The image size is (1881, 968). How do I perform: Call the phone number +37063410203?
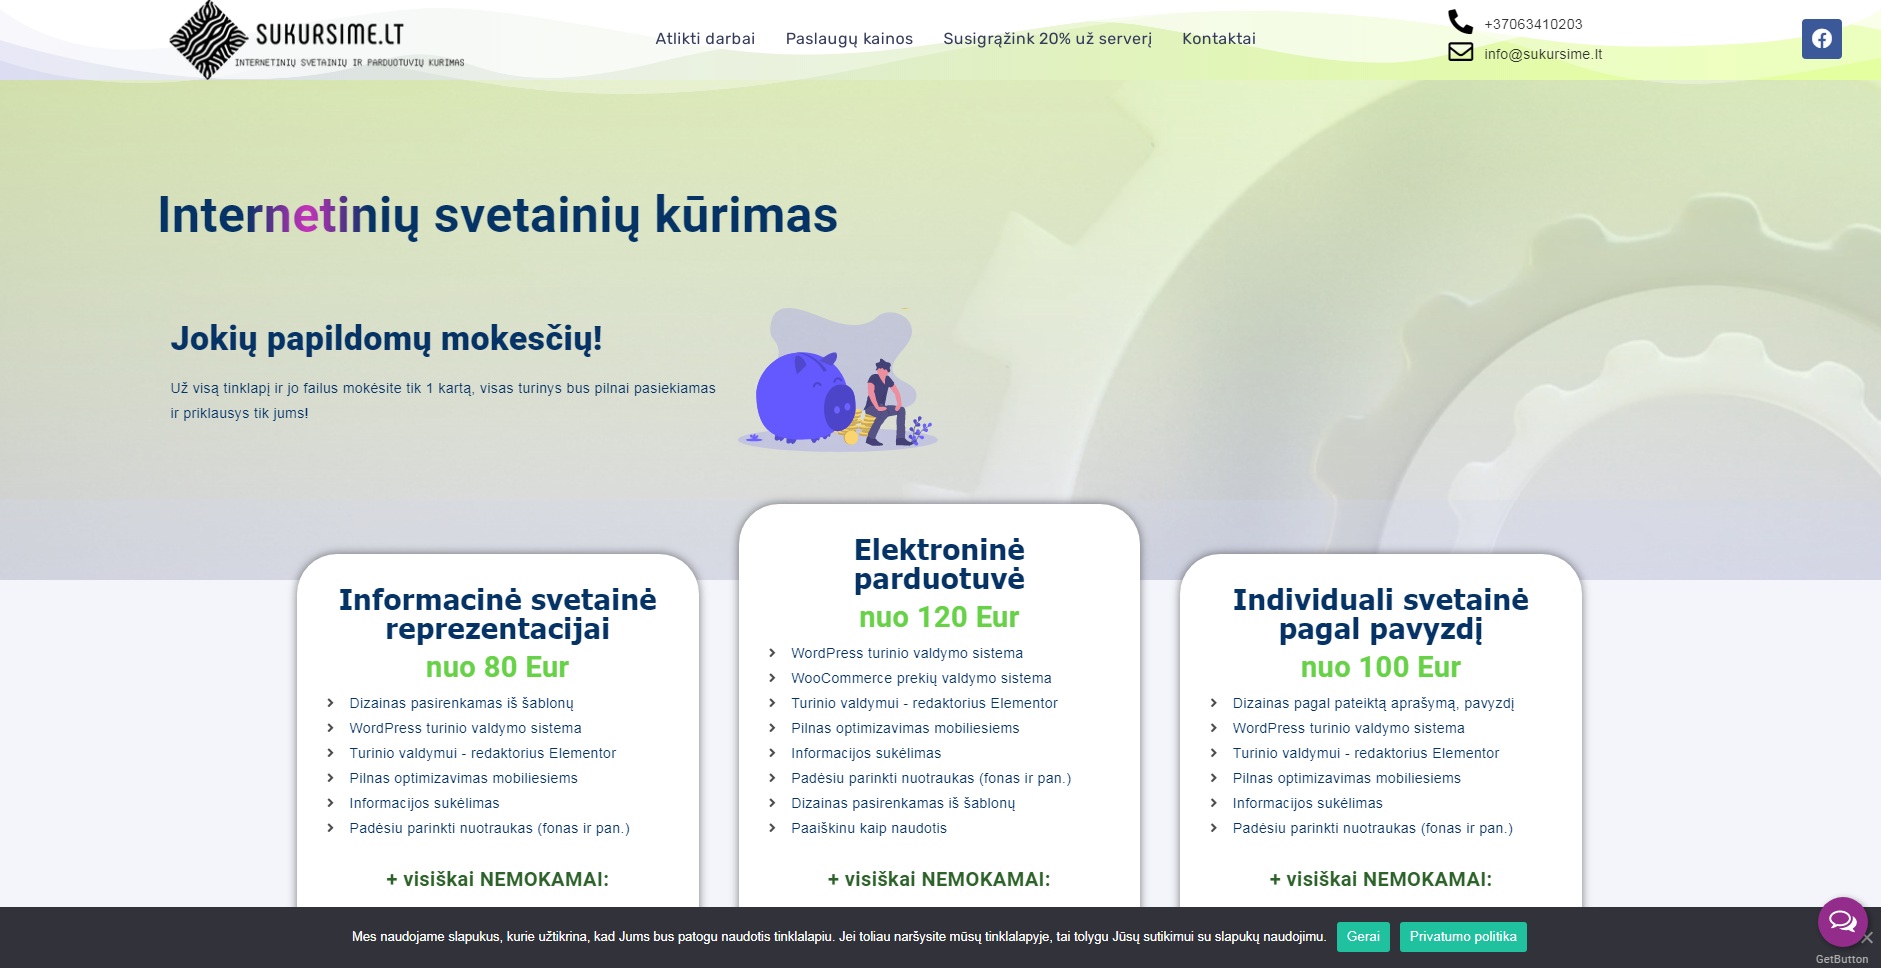(x=1533, y=24)
